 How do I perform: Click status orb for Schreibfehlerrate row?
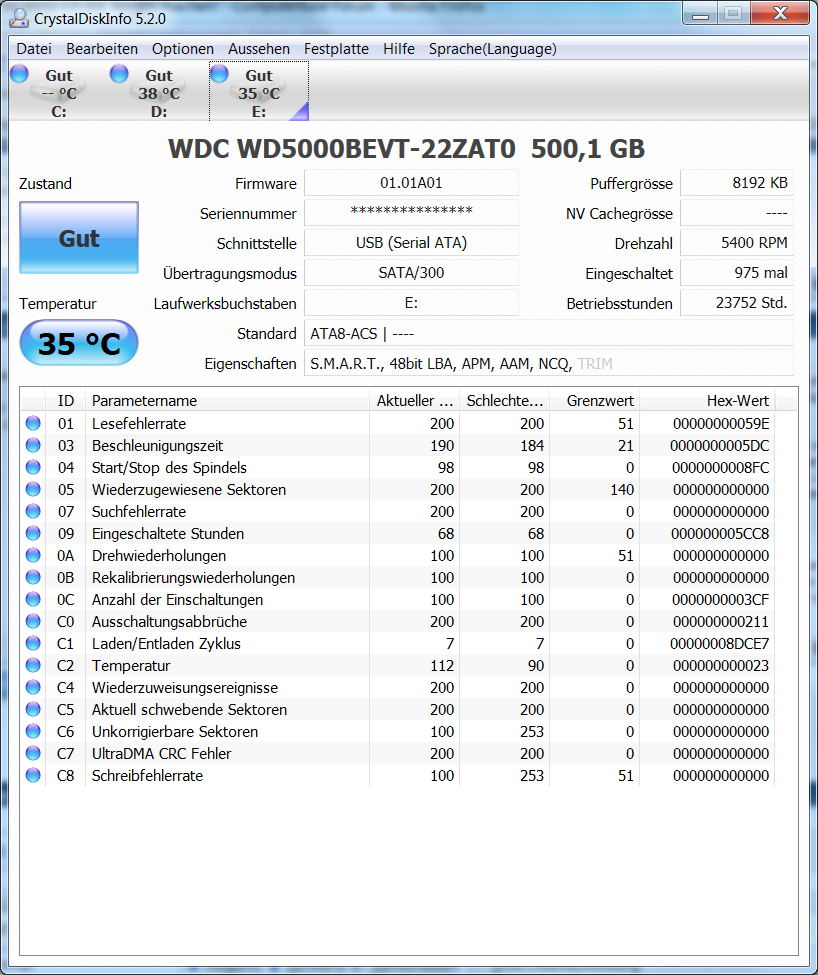[33, 775]
